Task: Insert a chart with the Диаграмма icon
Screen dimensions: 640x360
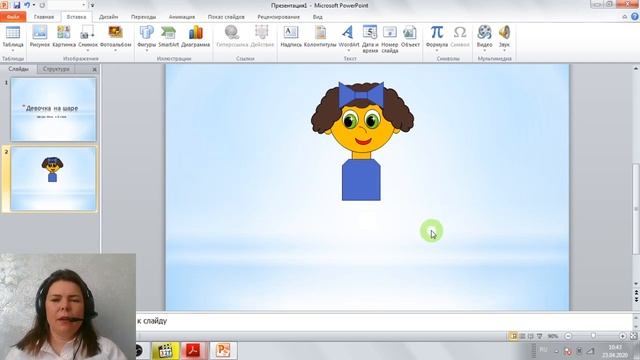Action: click(x=196, y=33)
